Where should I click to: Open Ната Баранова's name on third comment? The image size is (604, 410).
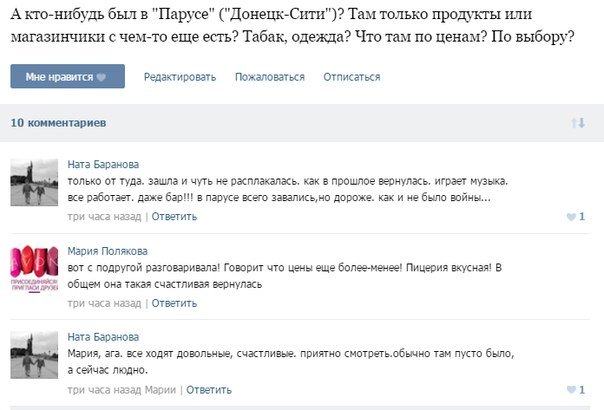pyautogui.click(x=103, y=337)
